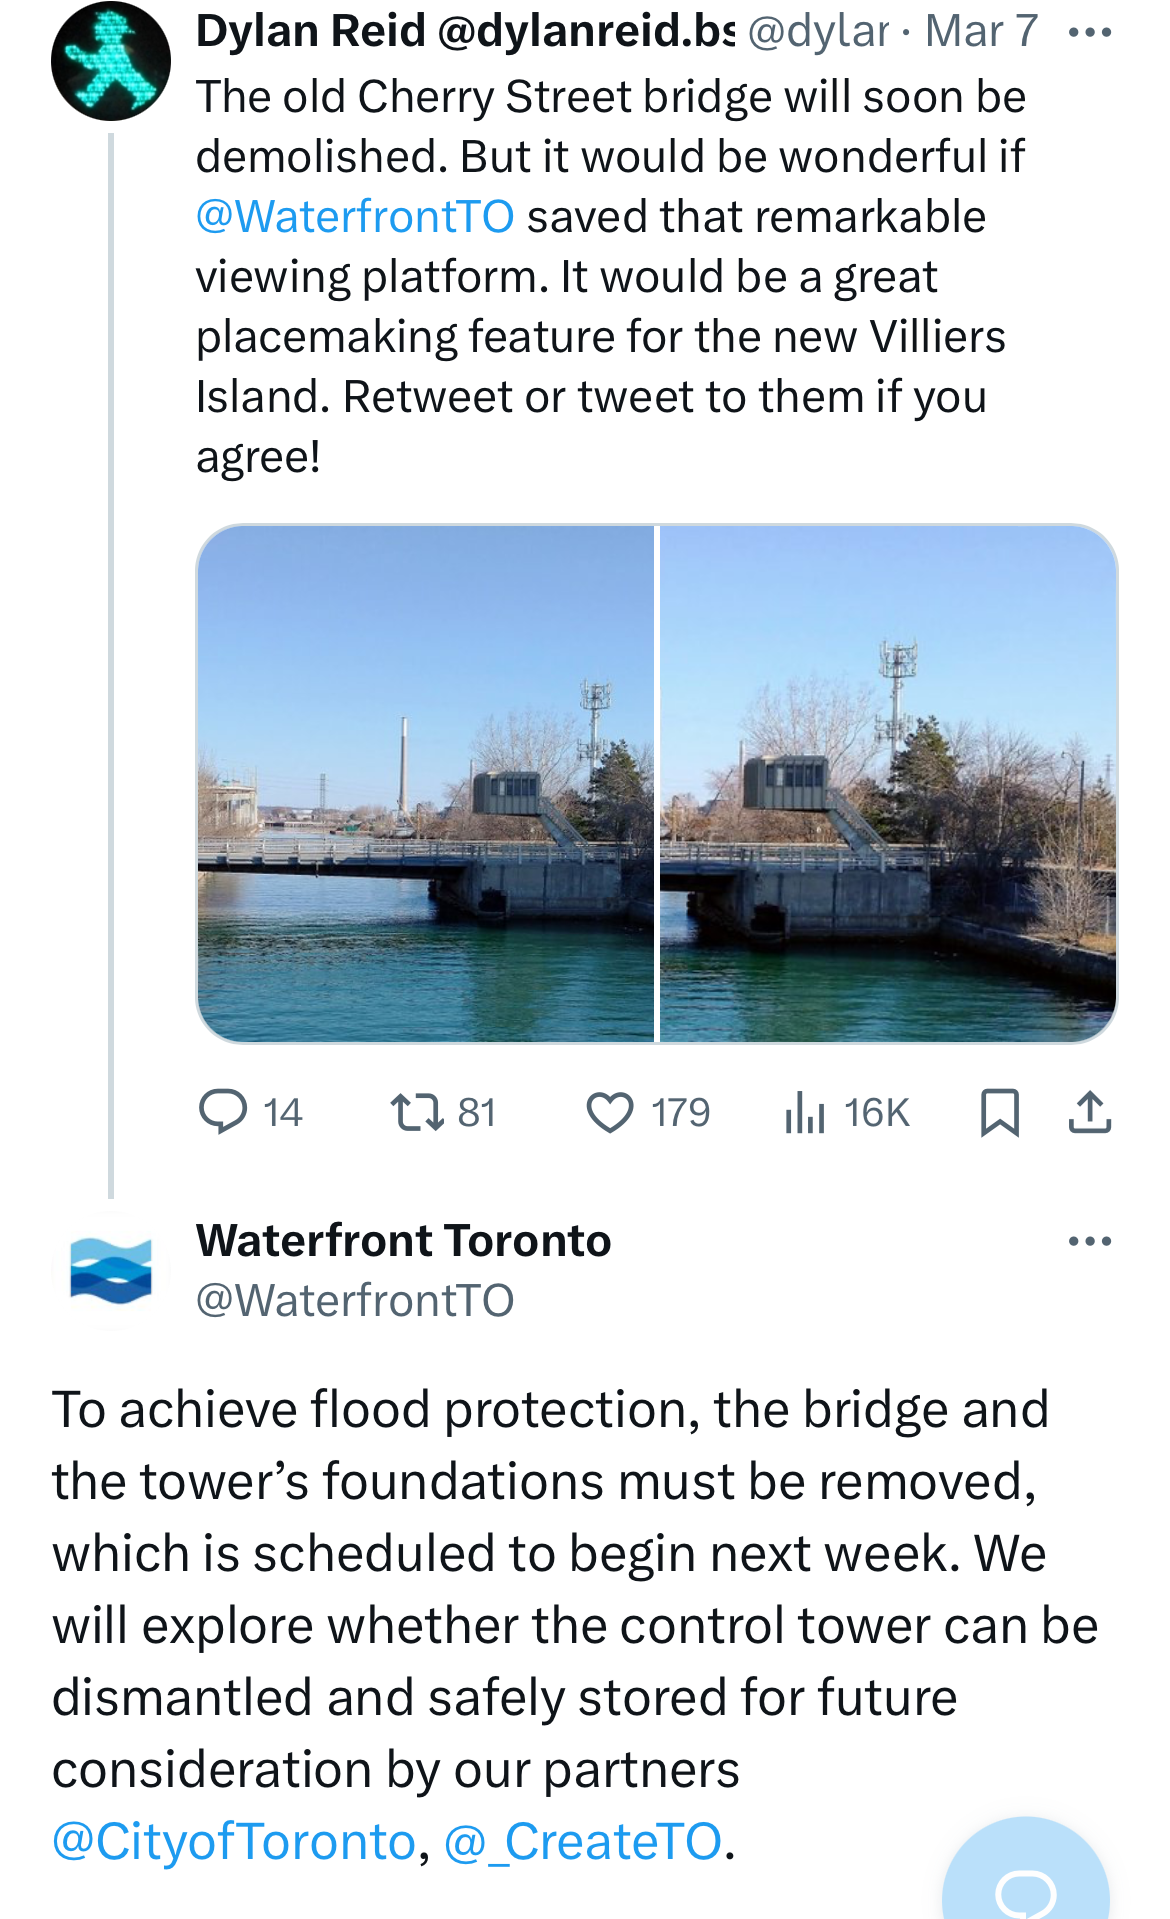Tap the @WaterfrontTO handle under account name
The image size is (1170, 1919).
[x=355, y=1301]
